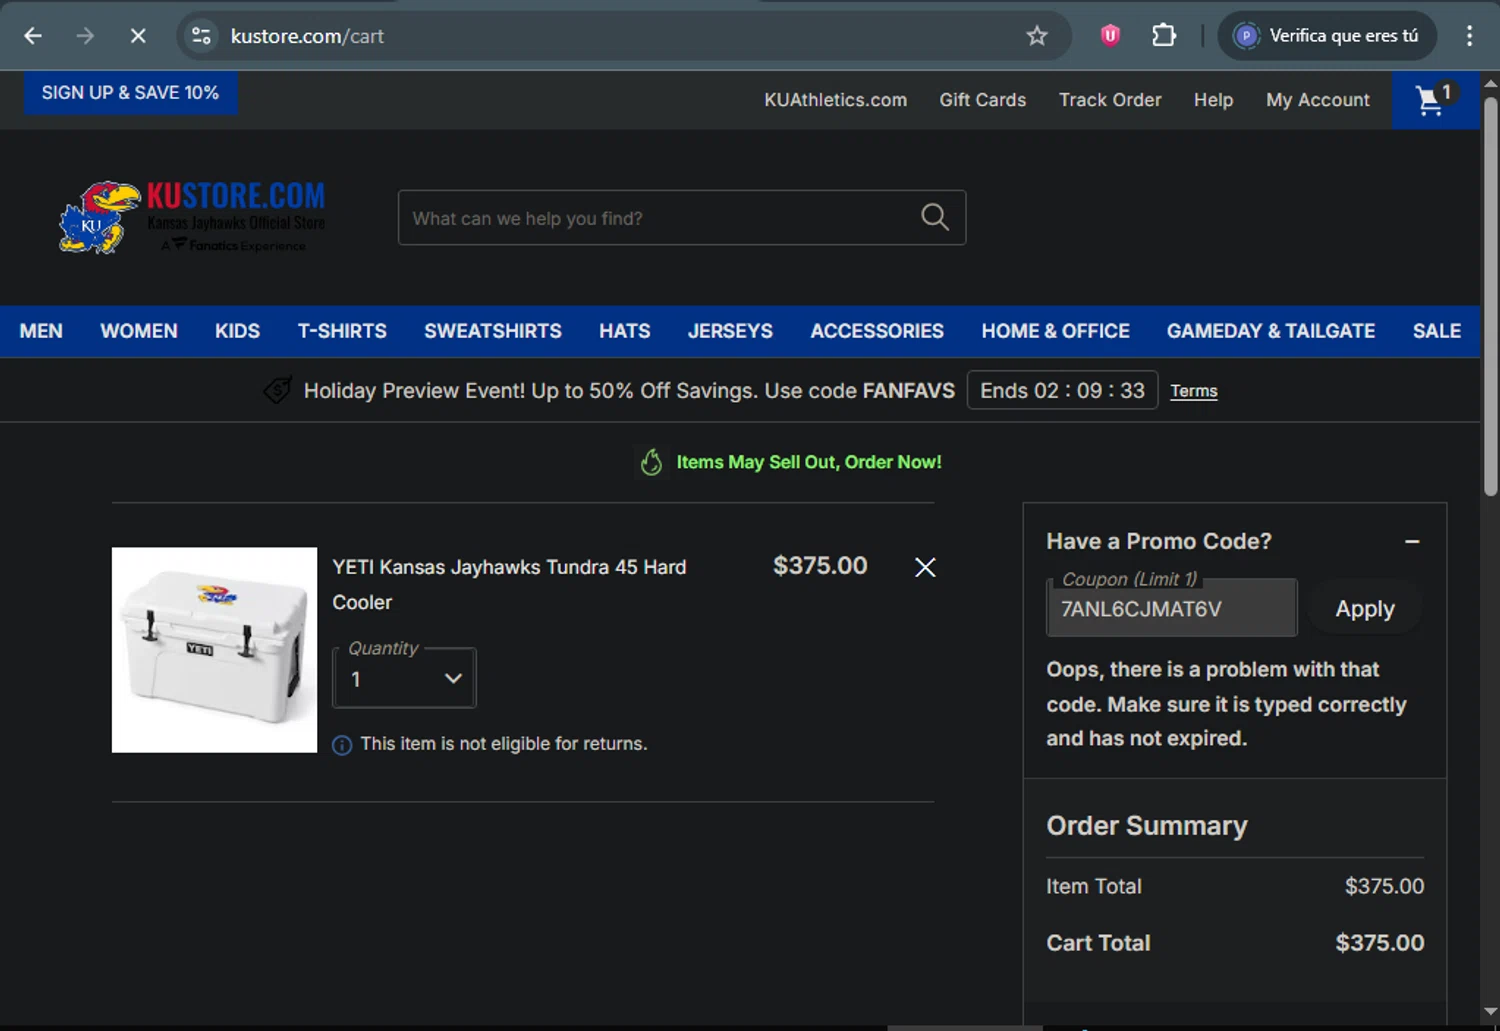
Task: Click the Holiday Preview Event banner text
Action: click(x=629, y=391)
